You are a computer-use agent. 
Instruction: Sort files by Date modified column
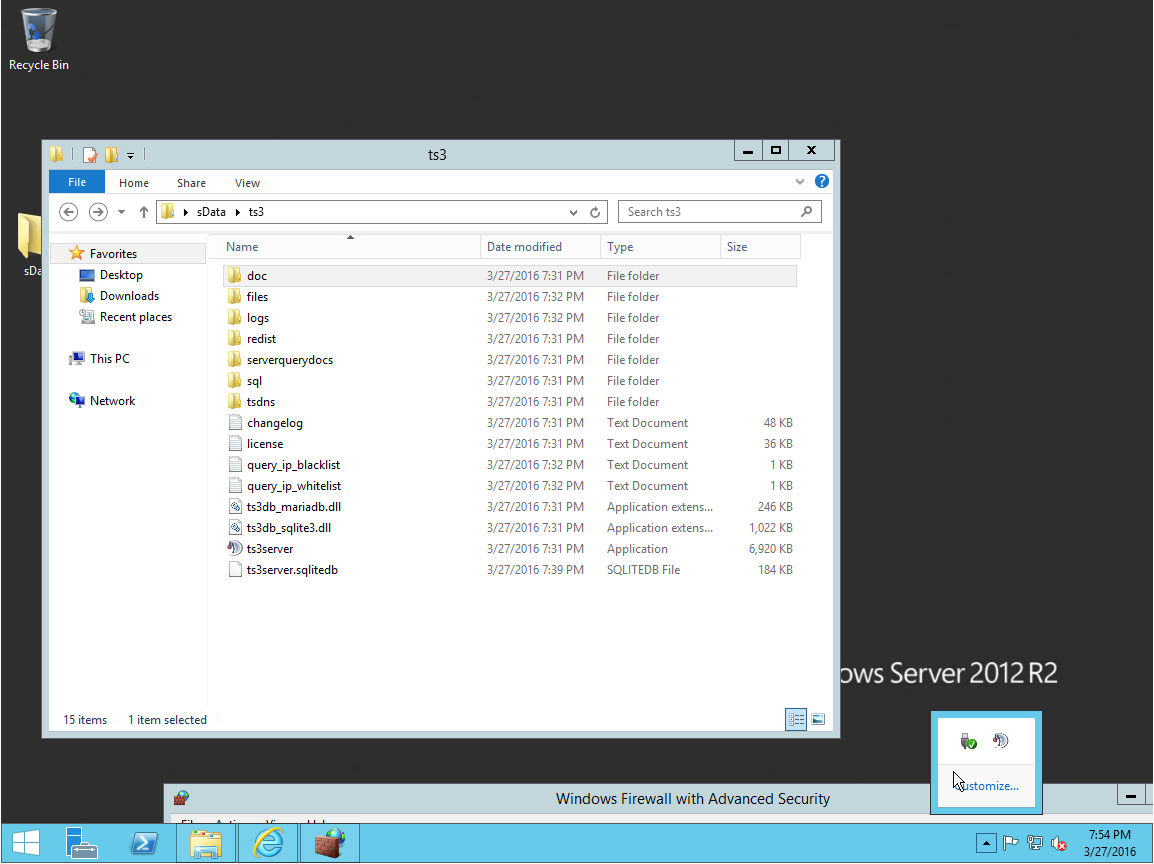click(x=524, y=247)
